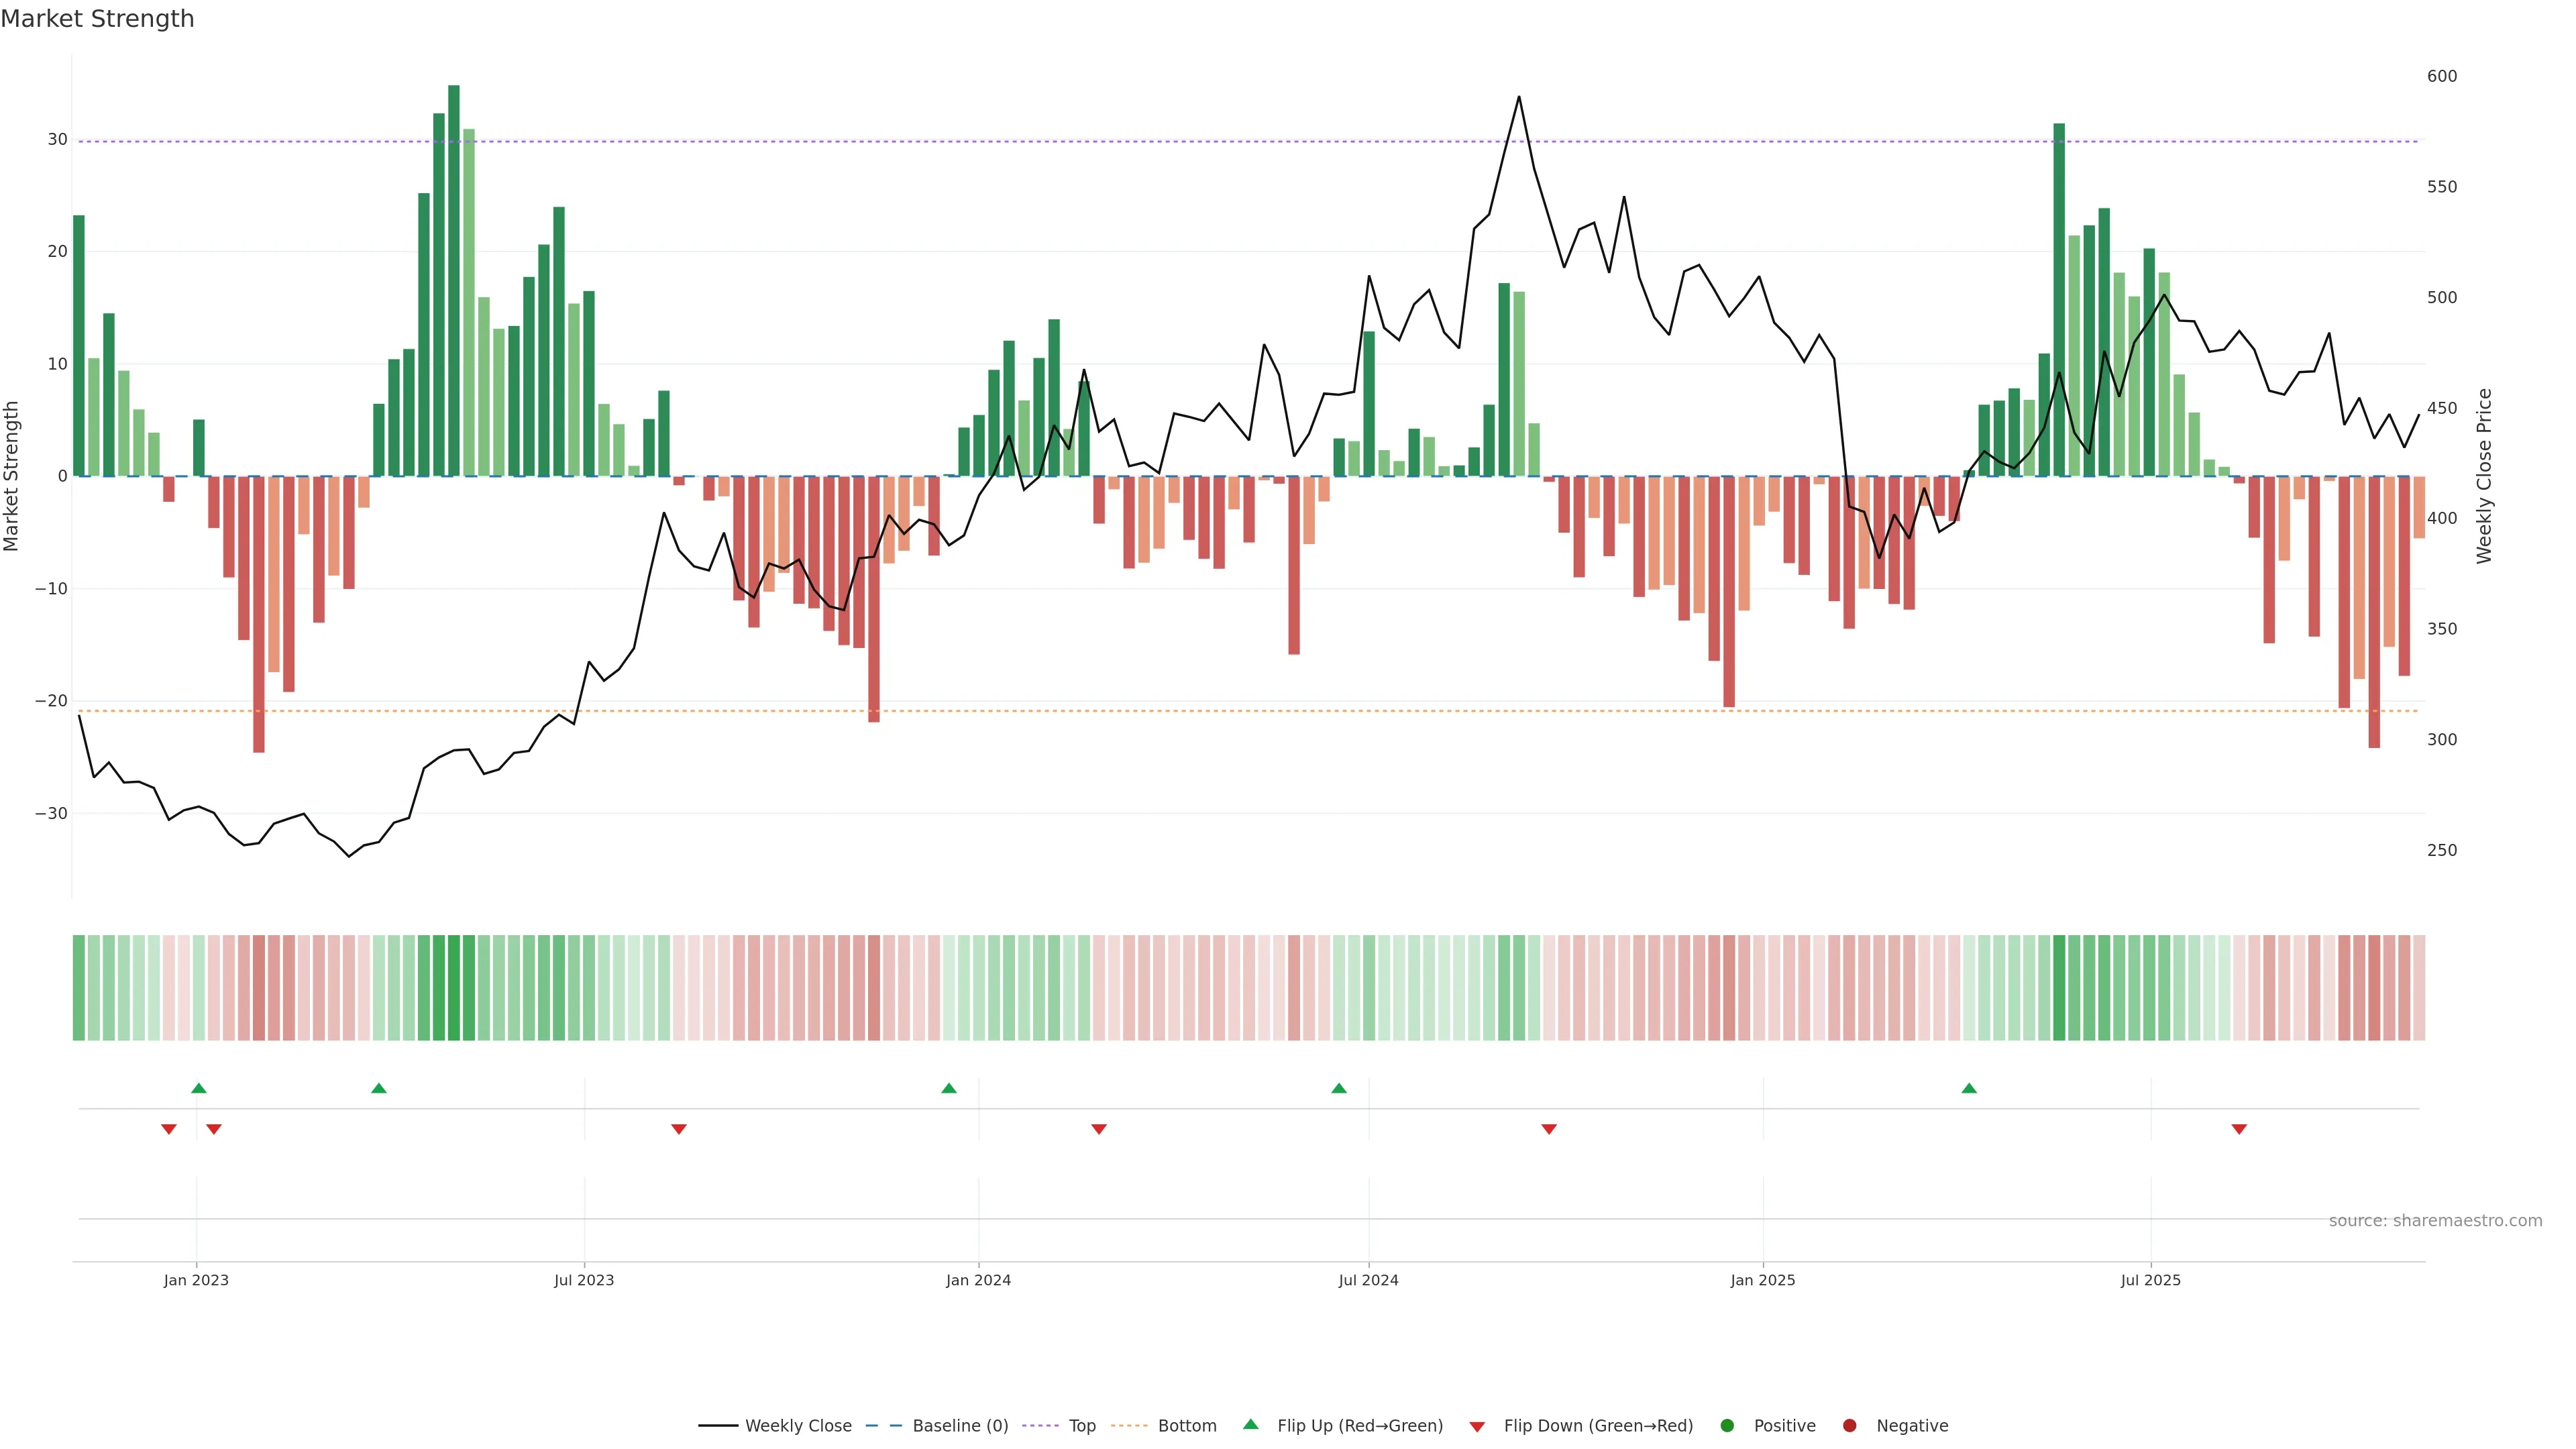Image resolution: width=2576 pixels, height=1449 pixels.
Task: Click the flip down marker after Jul 2023
Action: 679,1129
